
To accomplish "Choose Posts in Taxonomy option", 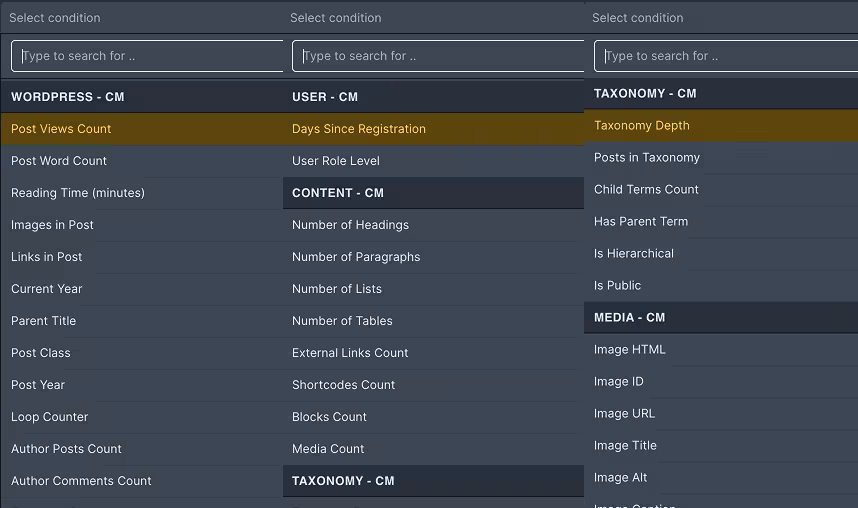I will pos(721,158).
